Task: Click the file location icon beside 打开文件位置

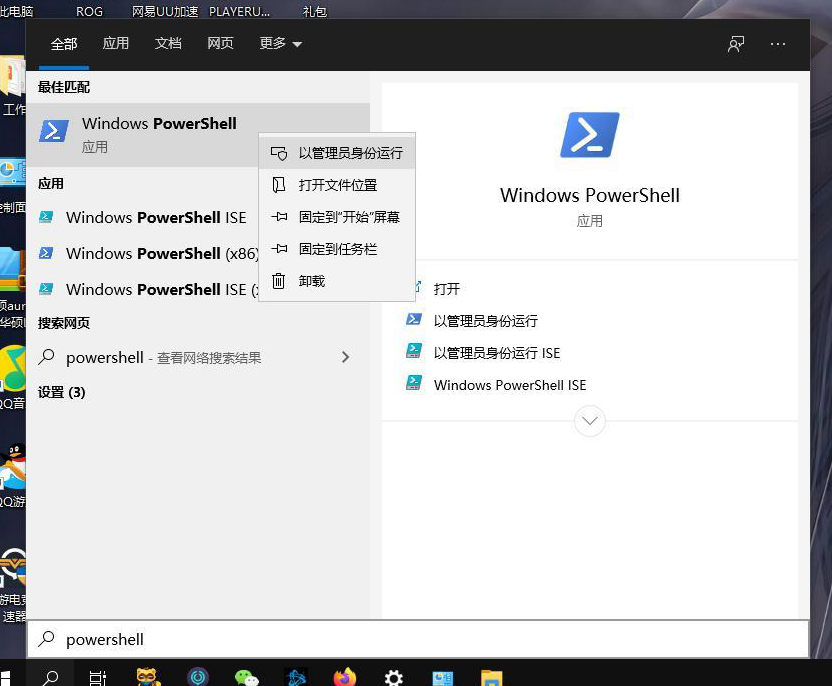Action: tap(279, 185)
